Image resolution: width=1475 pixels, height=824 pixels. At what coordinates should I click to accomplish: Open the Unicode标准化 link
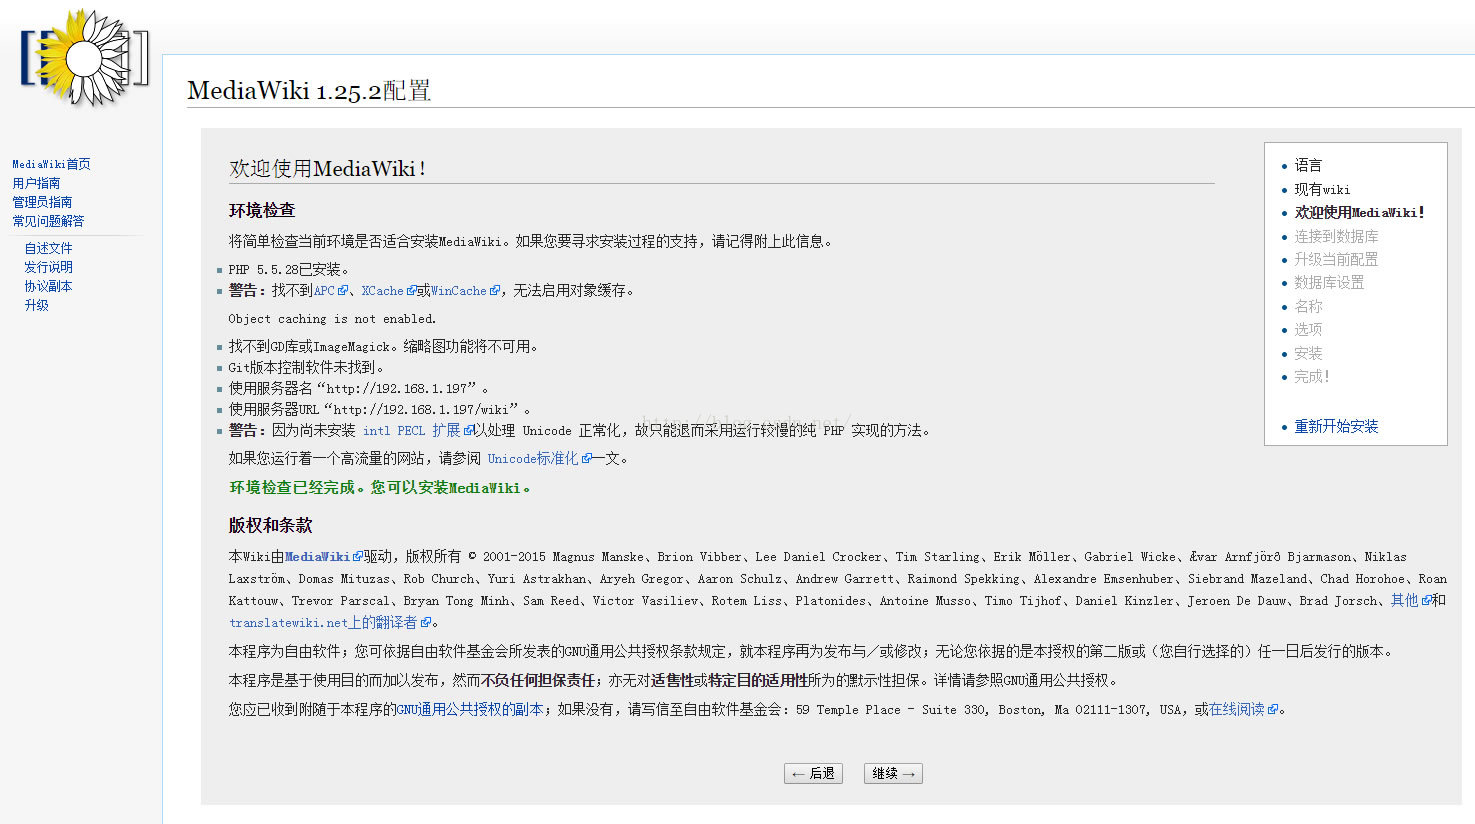(539, 459)
